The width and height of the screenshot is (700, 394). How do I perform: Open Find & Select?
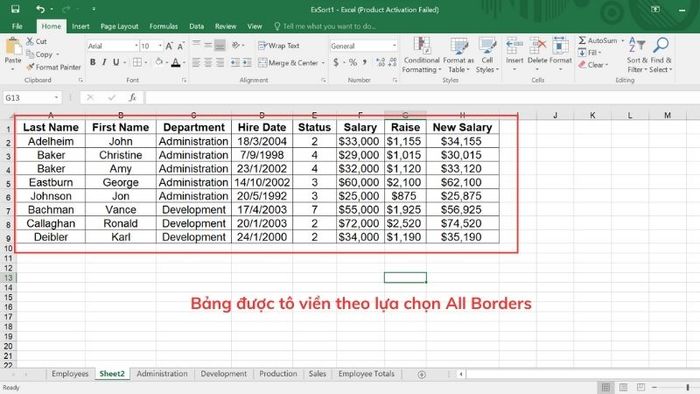(x=661, y=55)
